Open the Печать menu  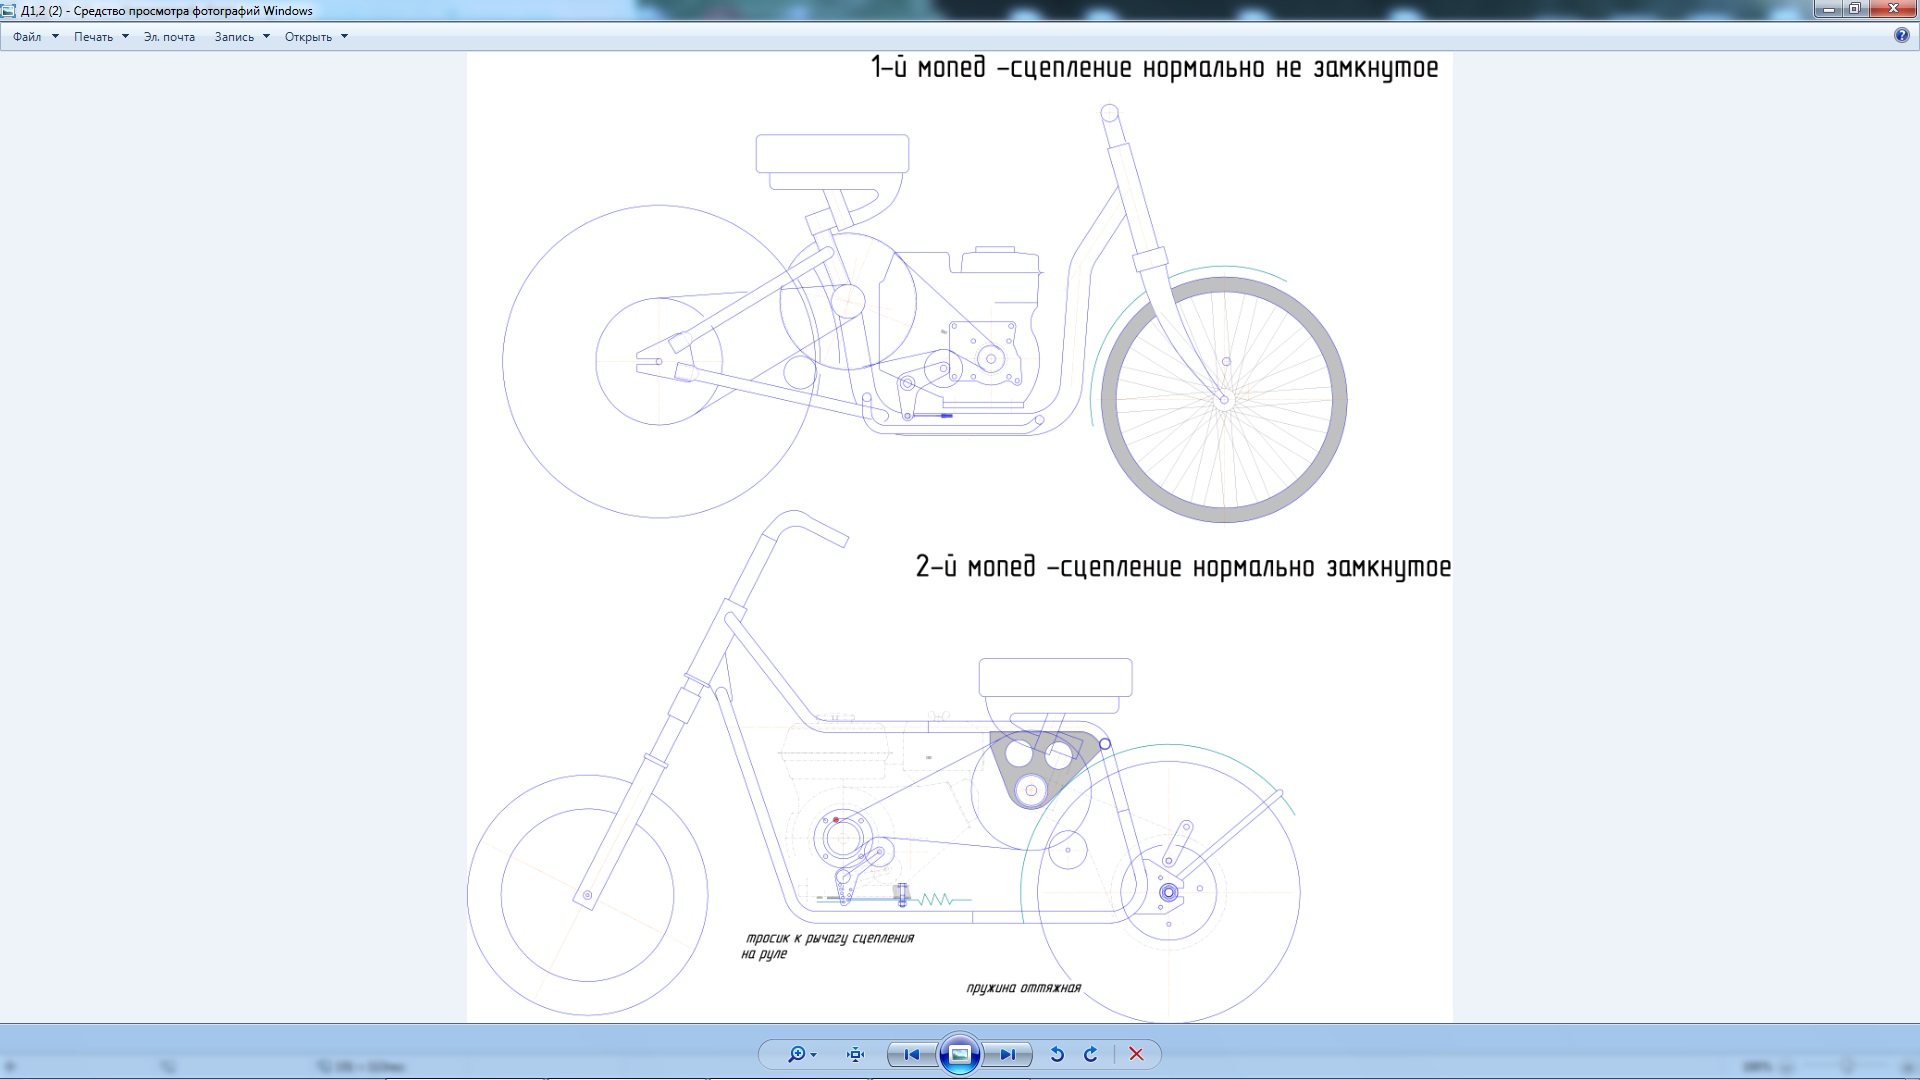pyautogui.click(x=93, y=37)
